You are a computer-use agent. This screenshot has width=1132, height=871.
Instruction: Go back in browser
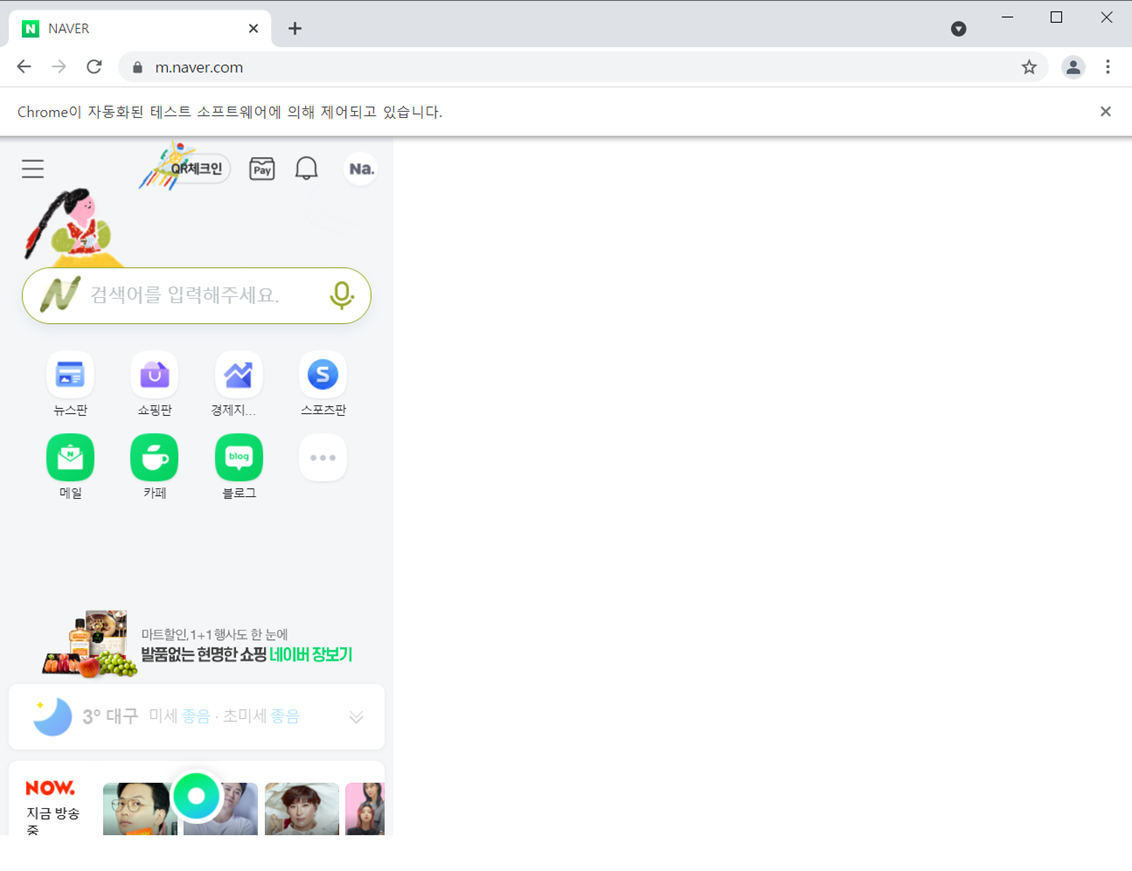click(x=24, y=67)
